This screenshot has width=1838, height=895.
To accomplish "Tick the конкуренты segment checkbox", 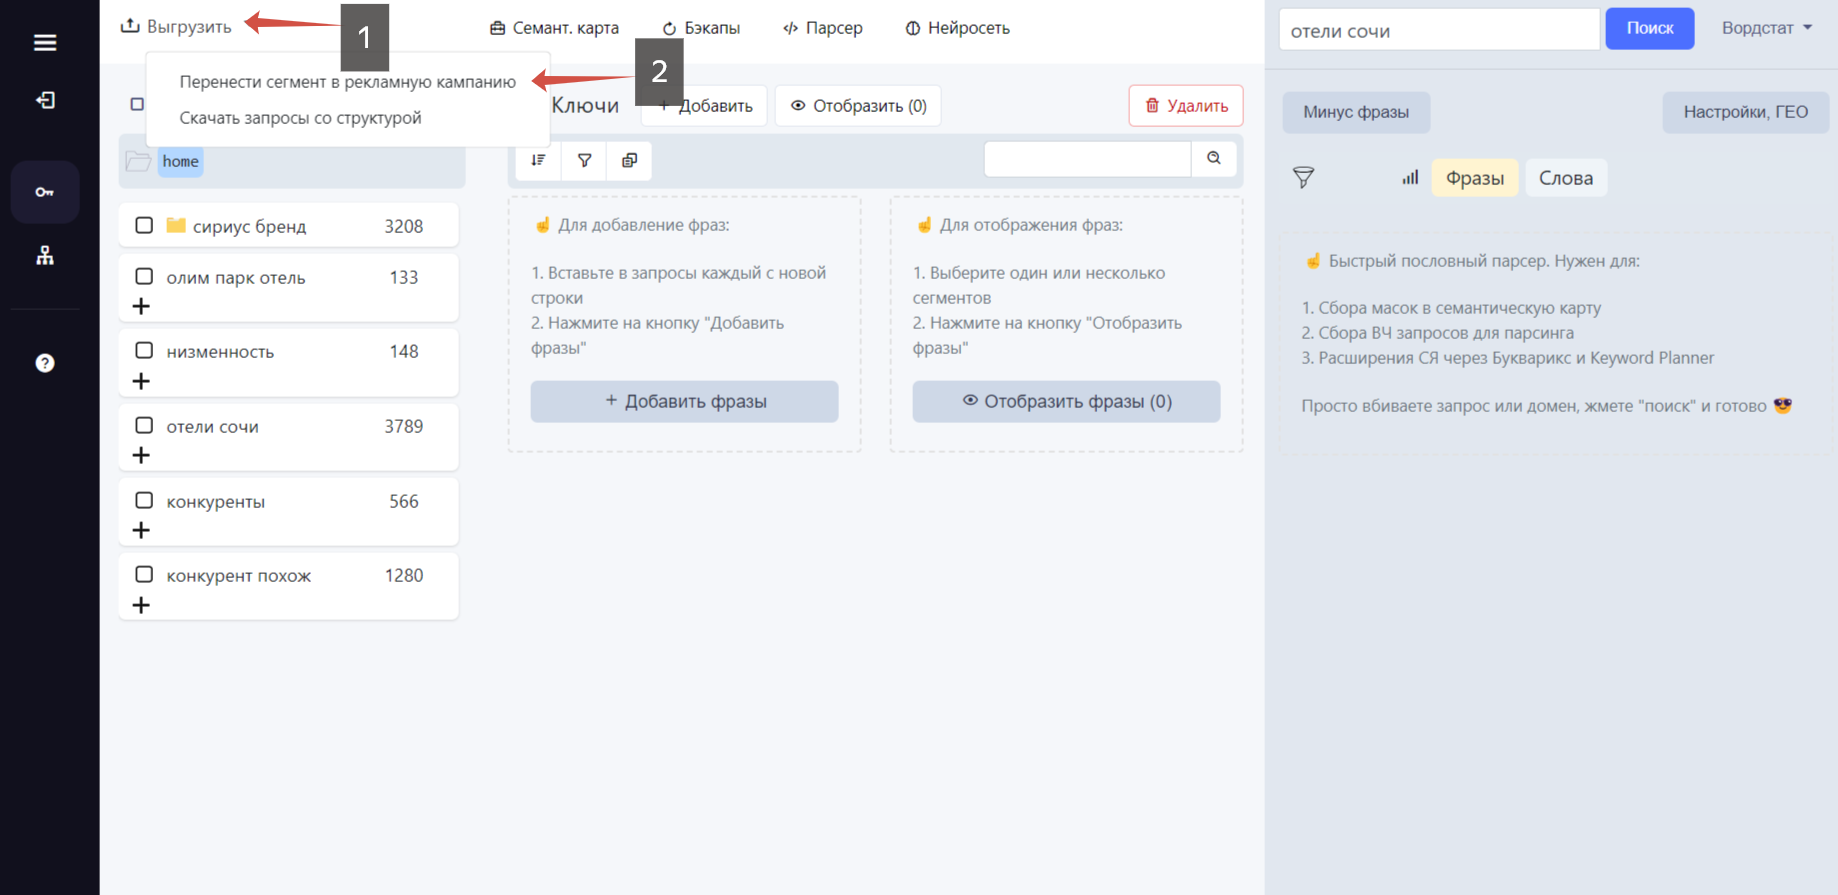I will pyautogui.click(x=144, y=500).
